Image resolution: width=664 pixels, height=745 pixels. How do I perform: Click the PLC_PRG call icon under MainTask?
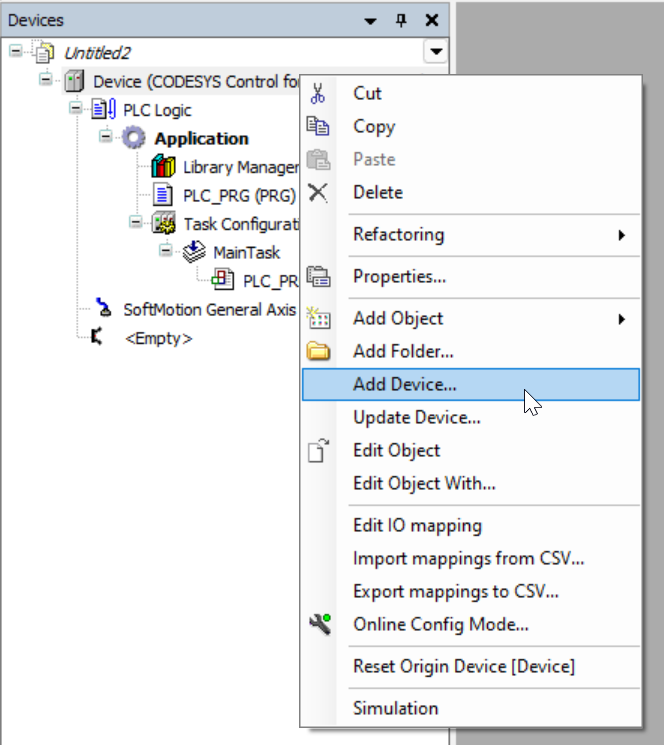(223, 279)
